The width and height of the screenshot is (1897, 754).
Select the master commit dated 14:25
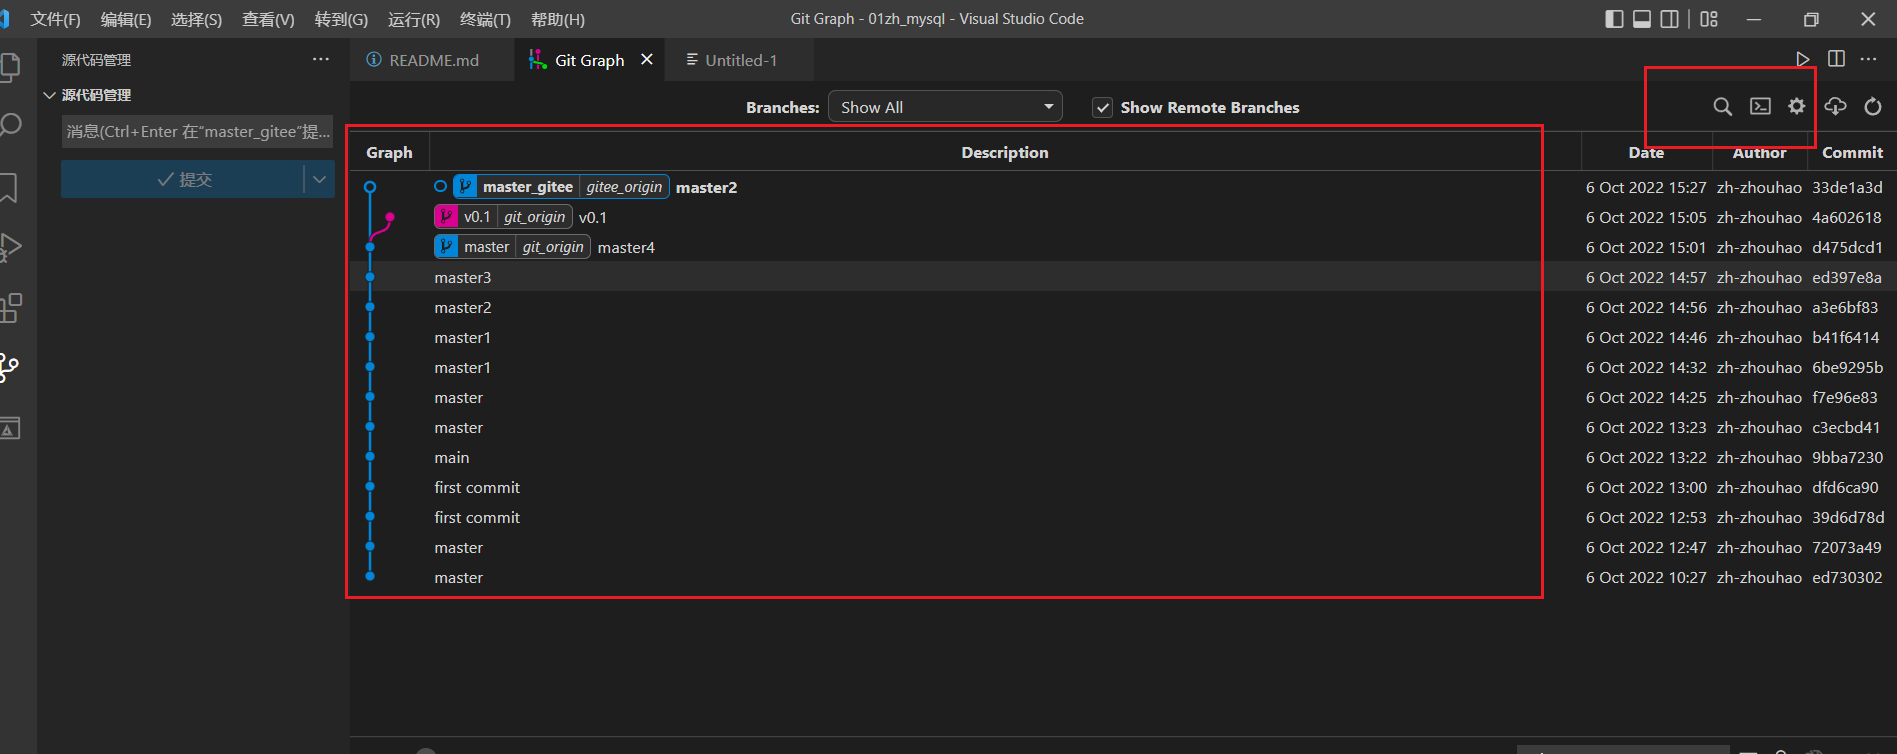click(x=1123, y=397)
